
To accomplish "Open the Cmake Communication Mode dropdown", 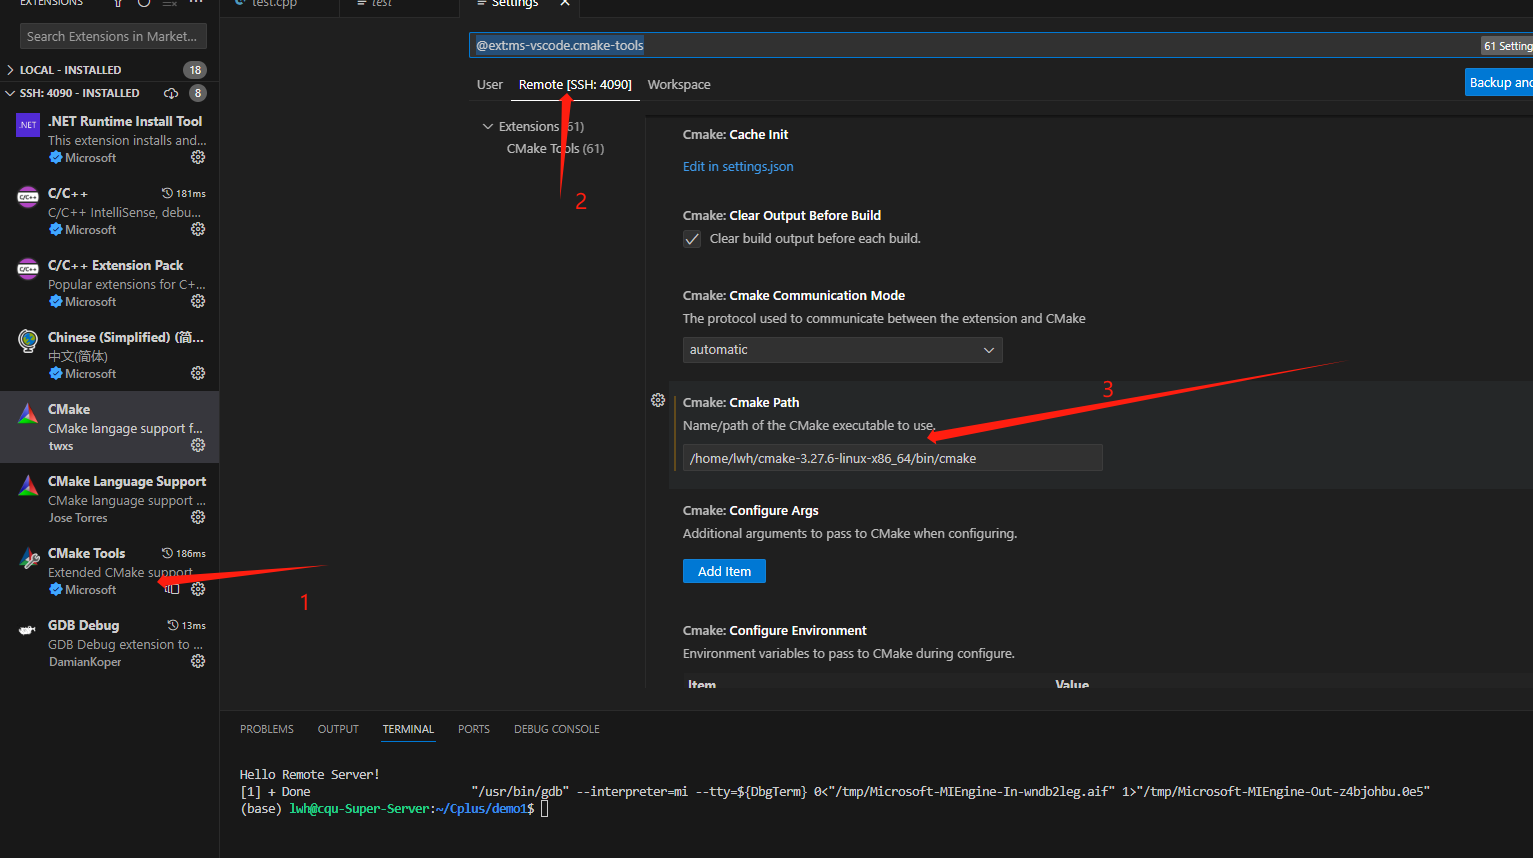I will (x=842, y=350).
